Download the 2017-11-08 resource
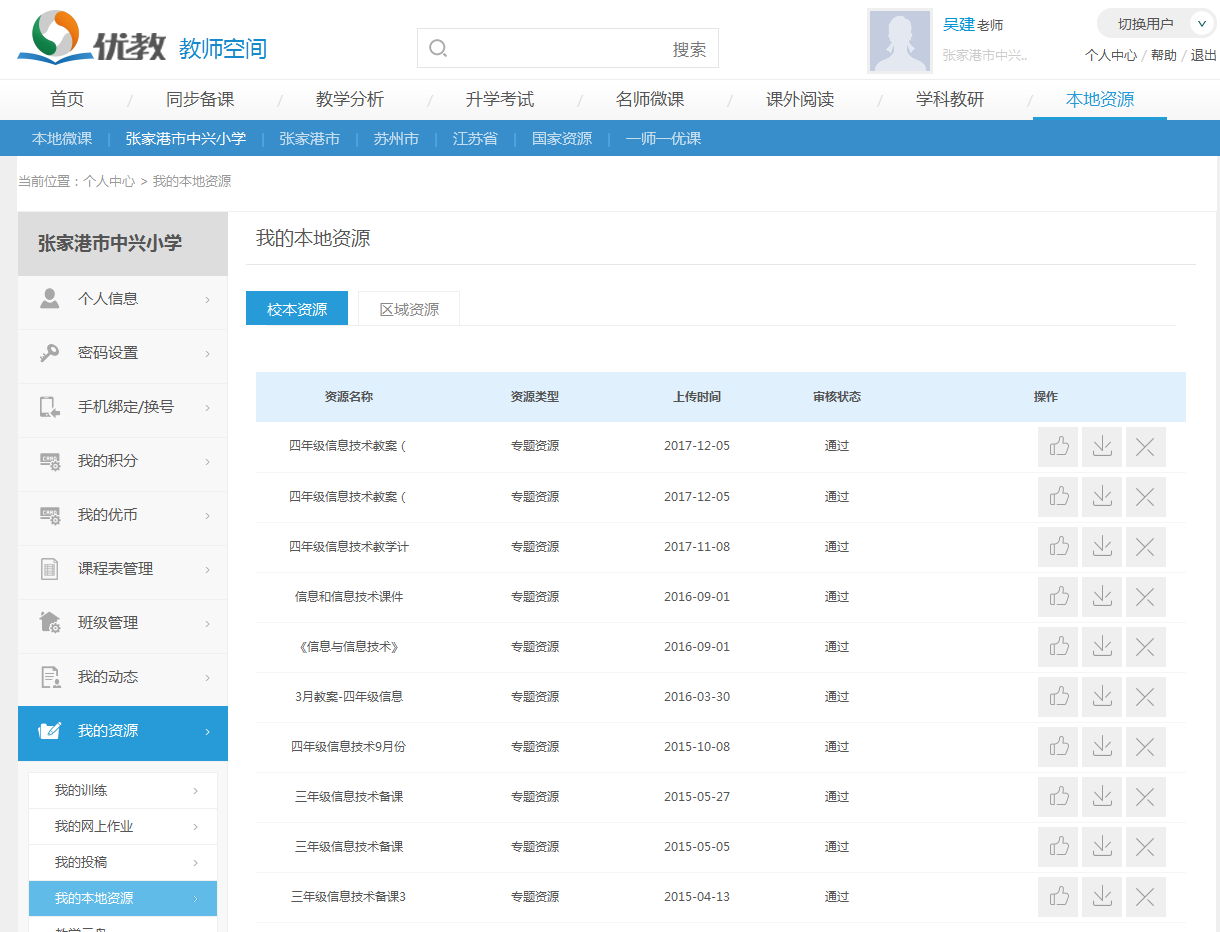 pyautogui.click(x=1102, y=547)
